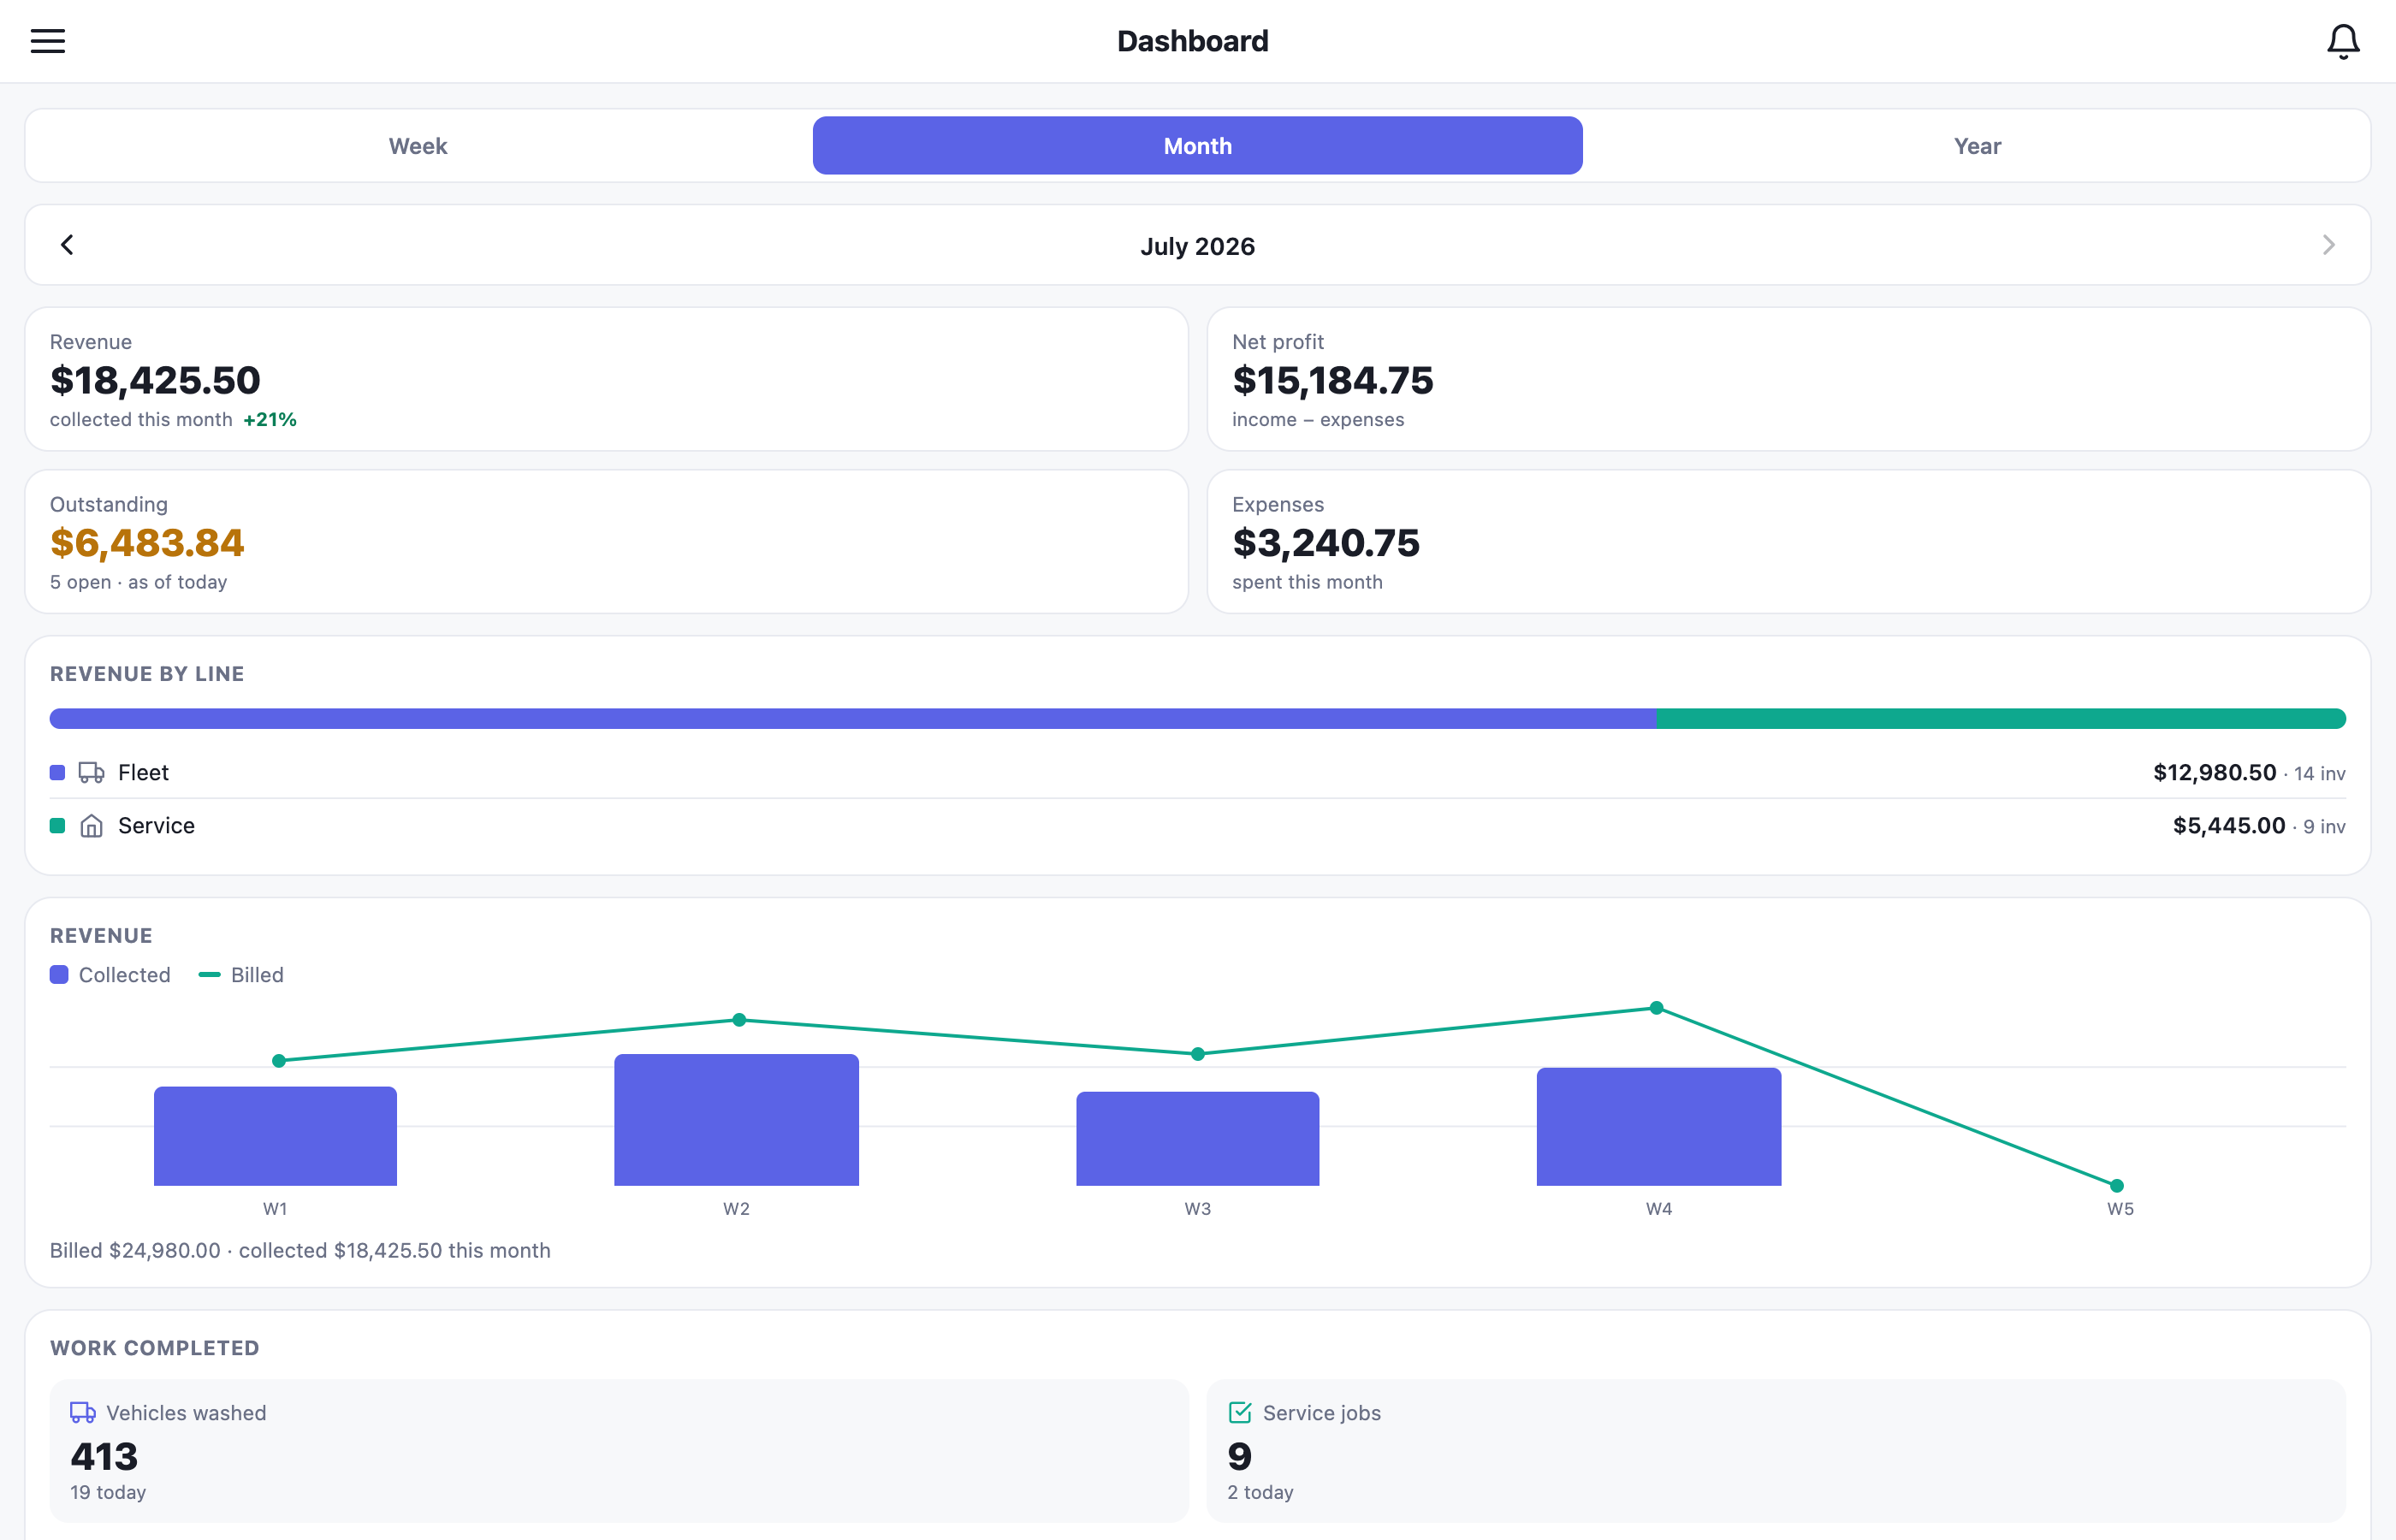Select the Month tab
Viewport: 2396px width, 1540px height.
1198,146
